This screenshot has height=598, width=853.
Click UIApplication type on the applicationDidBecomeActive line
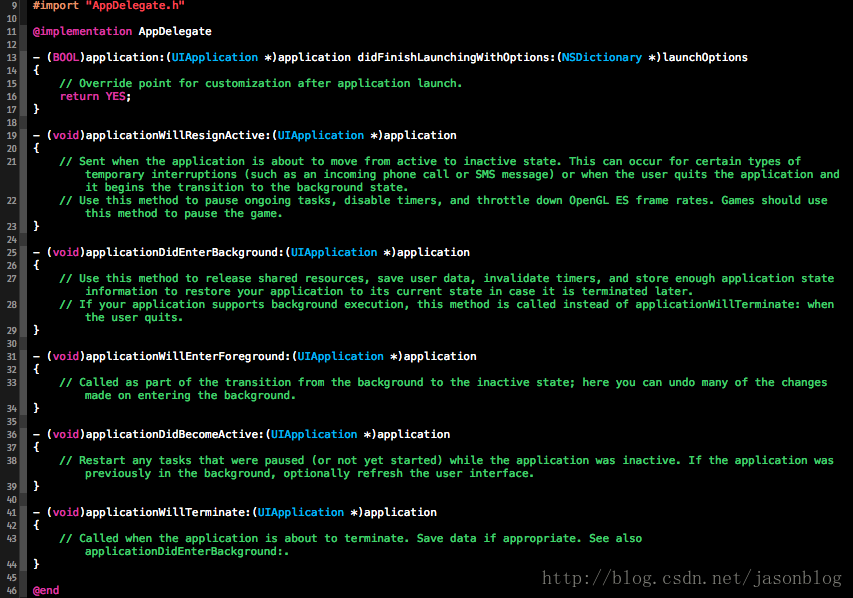(314, 435)
